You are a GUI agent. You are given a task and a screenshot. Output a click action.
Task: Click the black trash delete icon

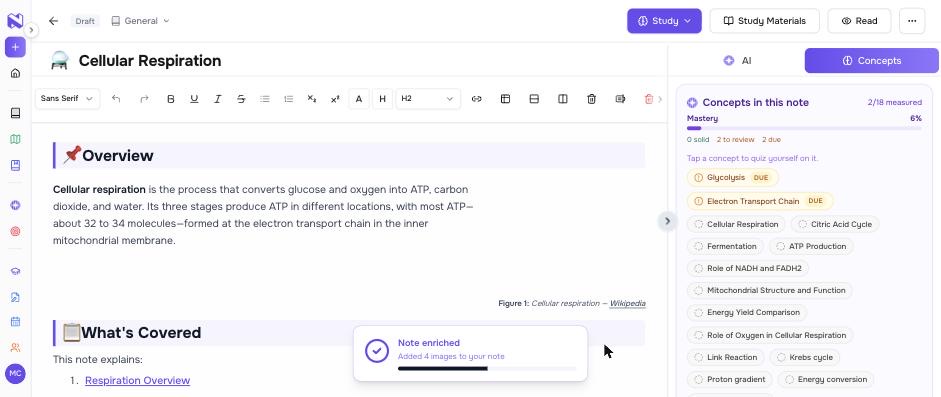click(592, 99)
